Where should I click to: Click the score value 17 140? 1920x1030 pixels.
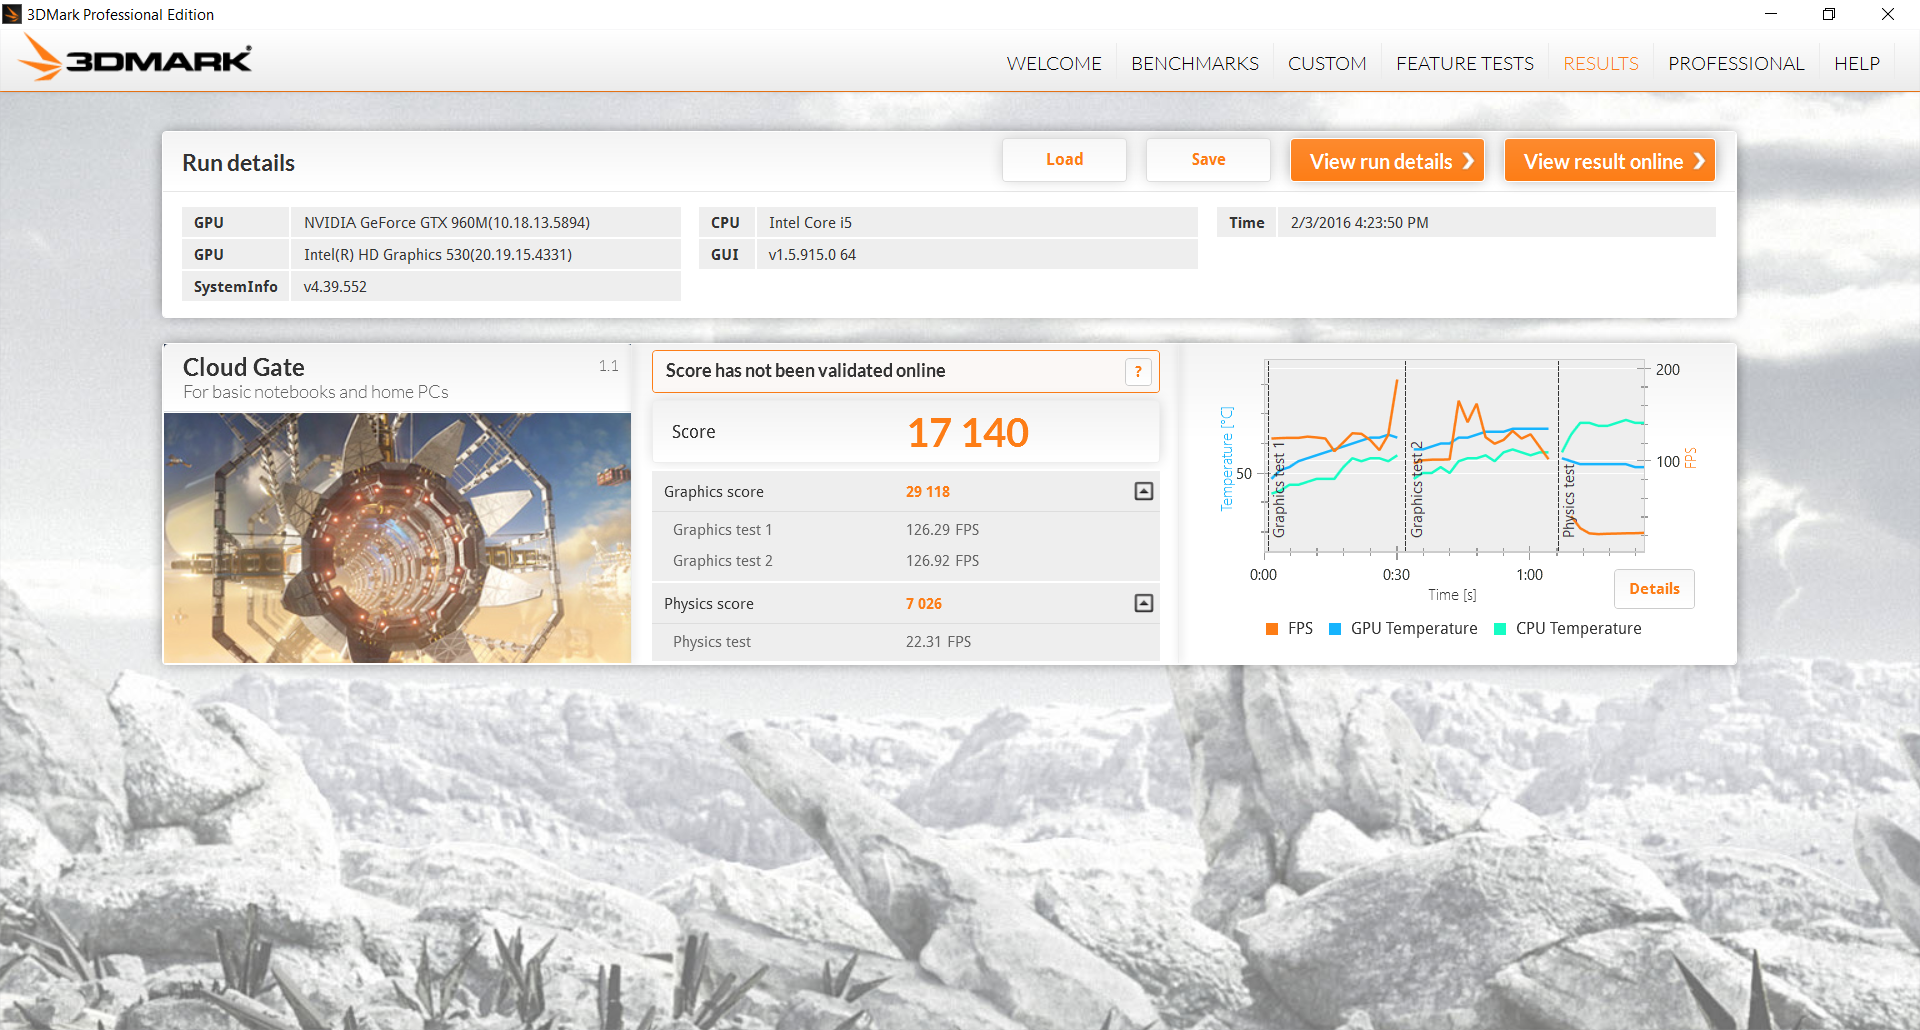pyautogui.click(x=967, y=433)
